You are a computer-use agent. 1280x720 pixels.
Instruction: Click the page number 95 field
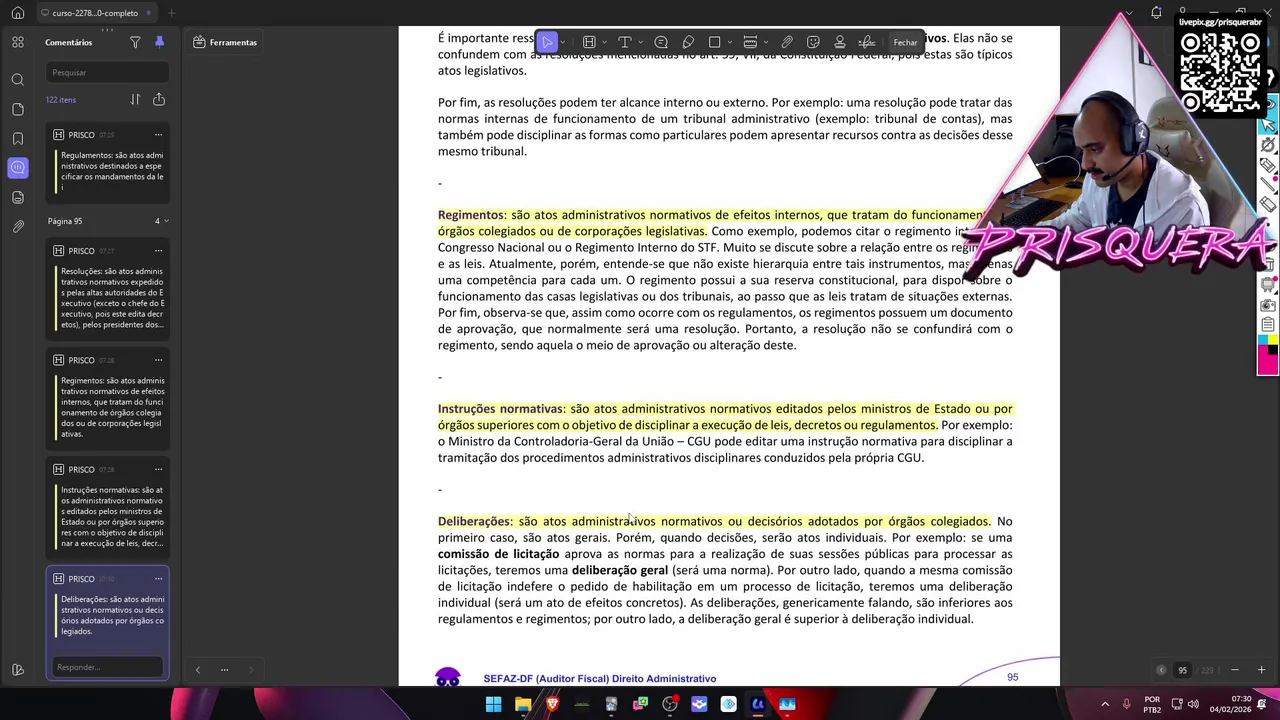[x=1182, y=670]
